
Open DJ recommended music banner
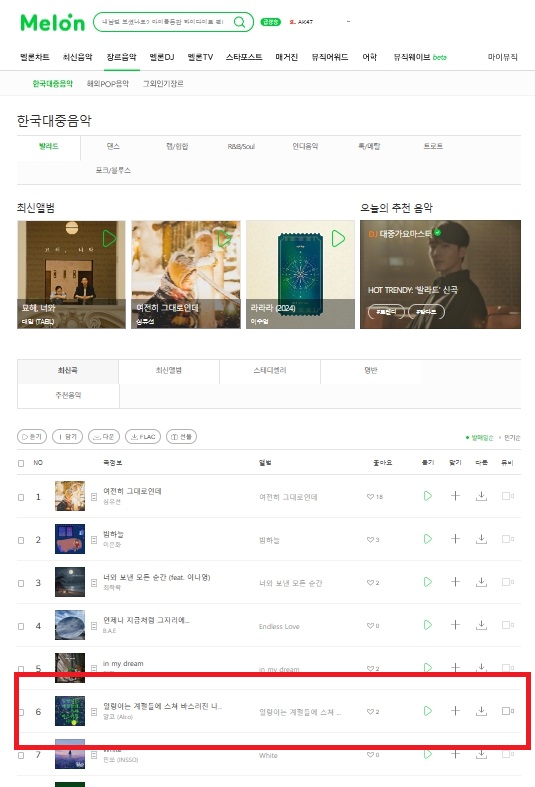click(440, 275)
